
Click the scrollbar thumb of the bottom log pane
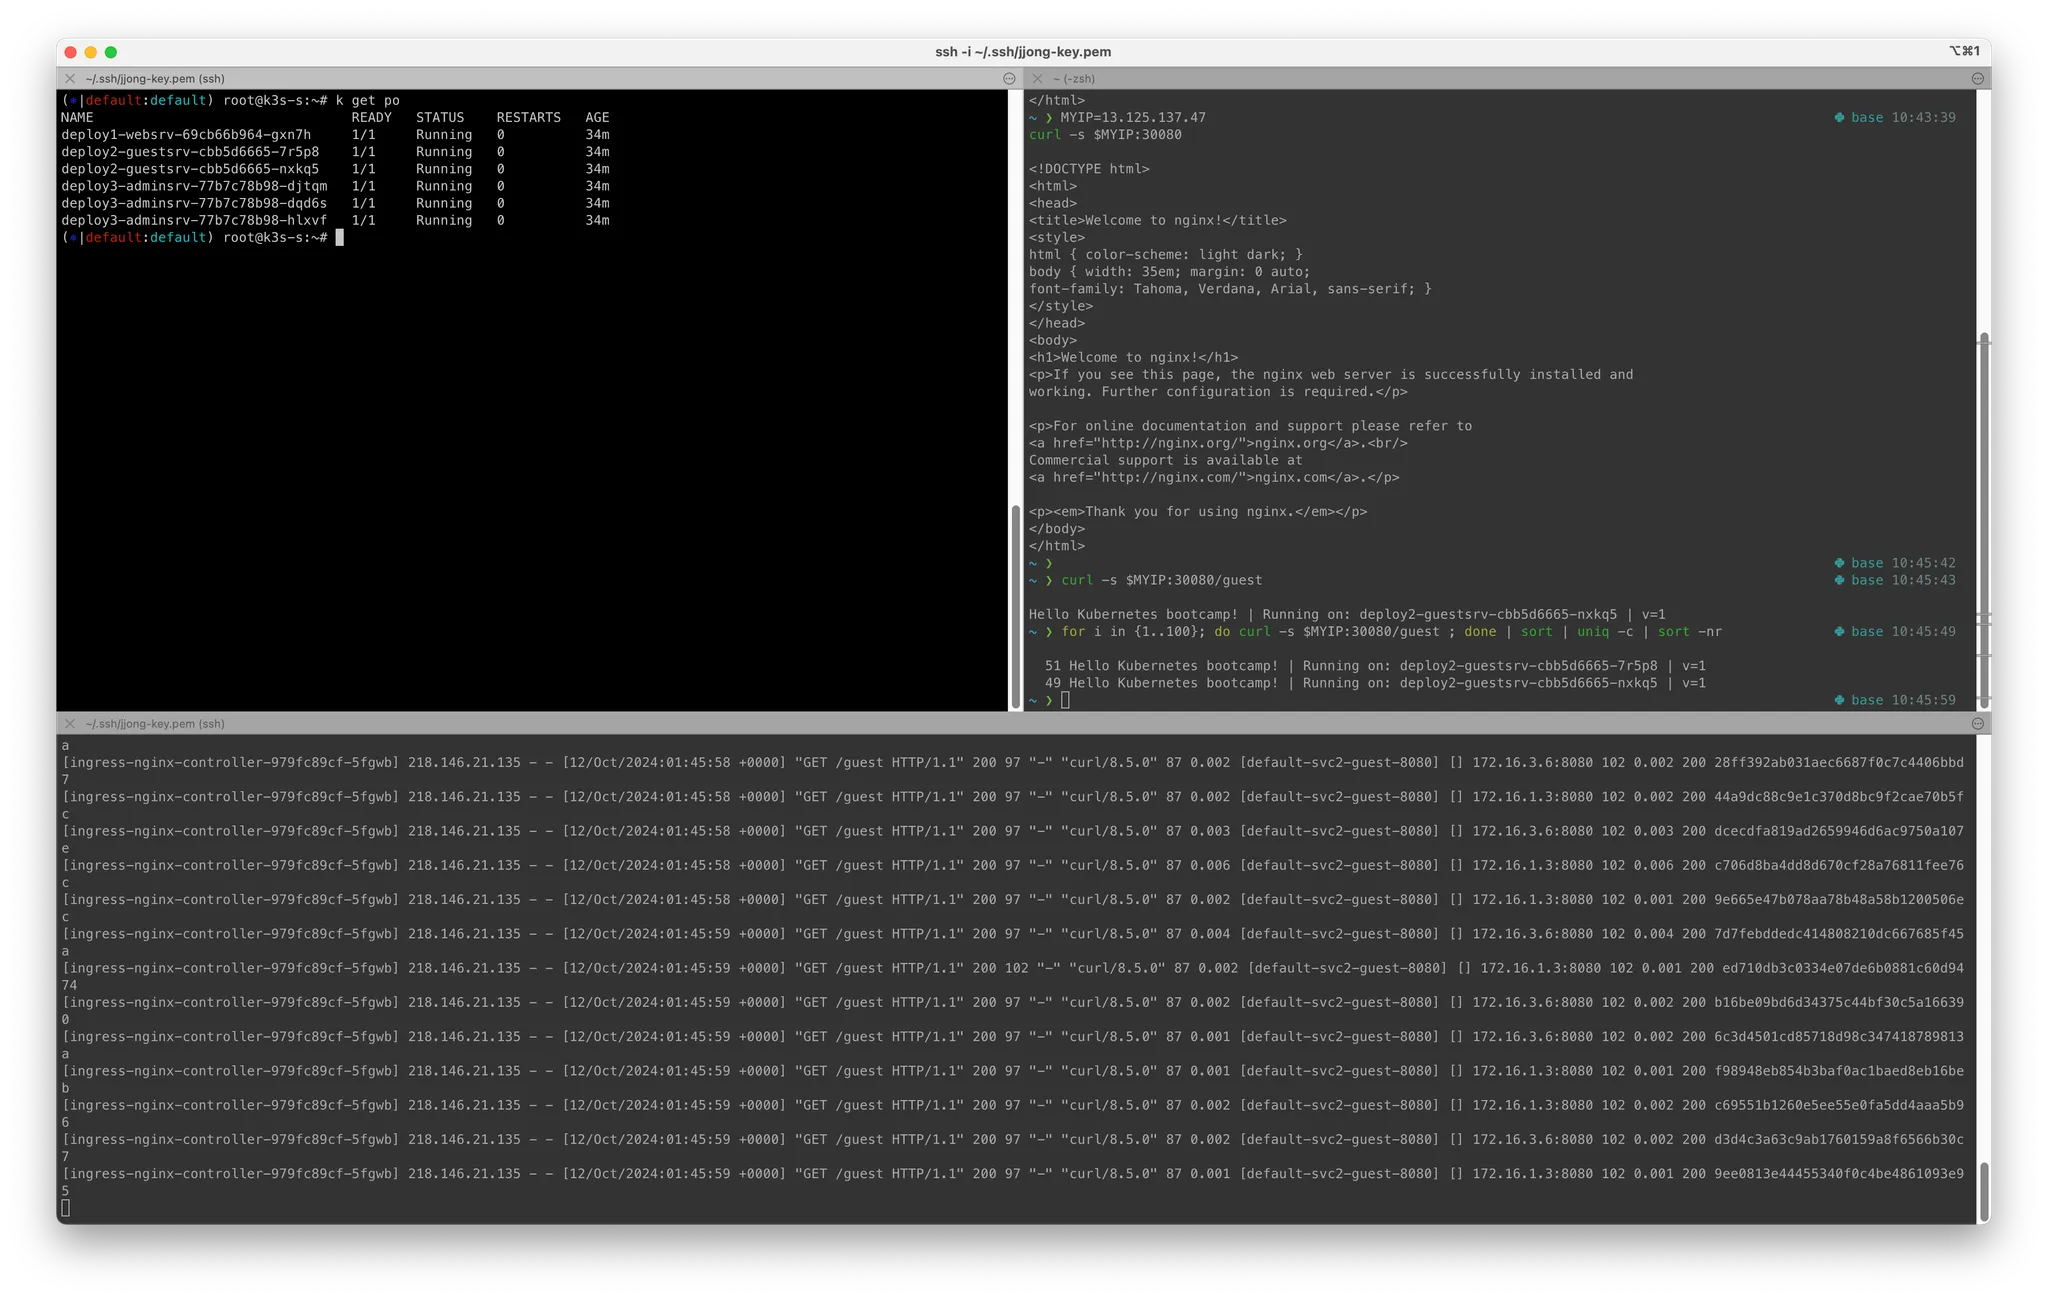(1984, 1192)
